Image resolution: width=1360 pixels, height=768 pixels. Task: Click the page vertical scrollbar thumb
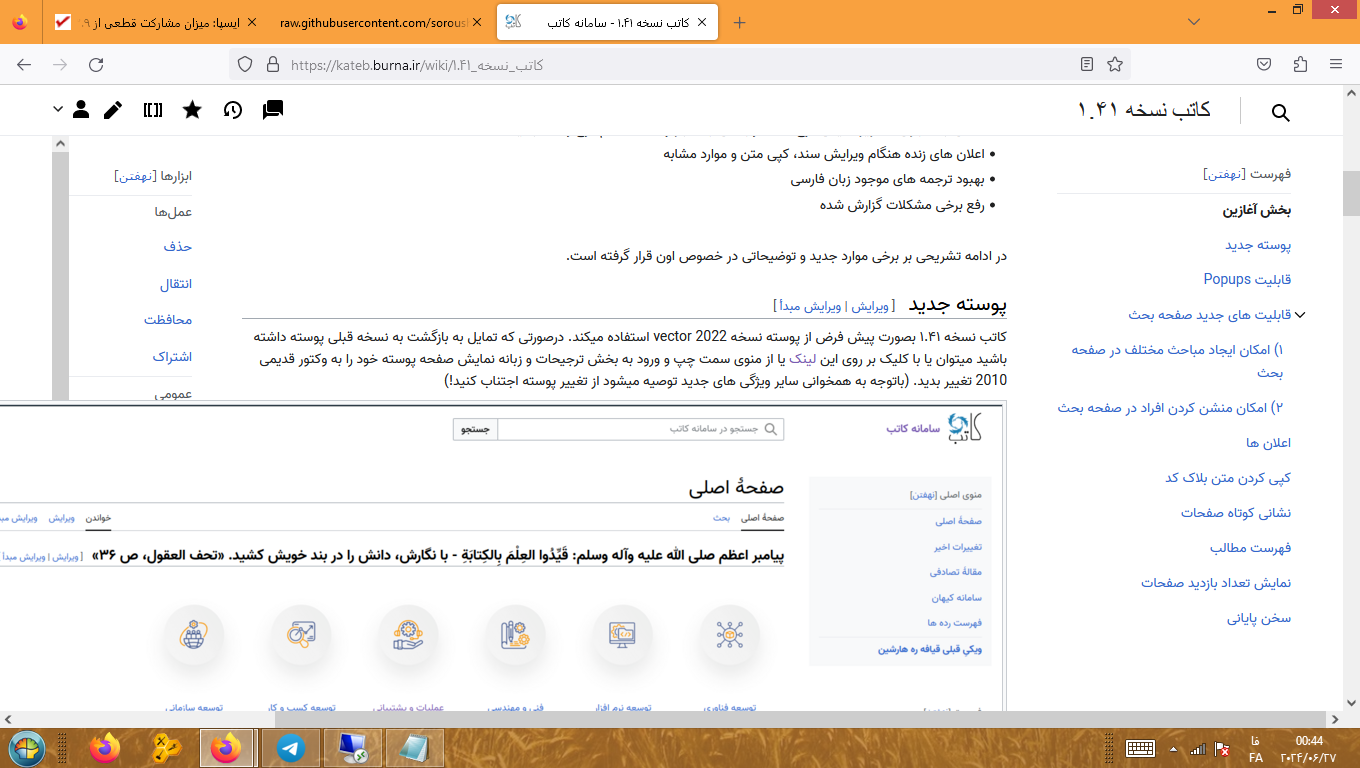pos(1351,193)
